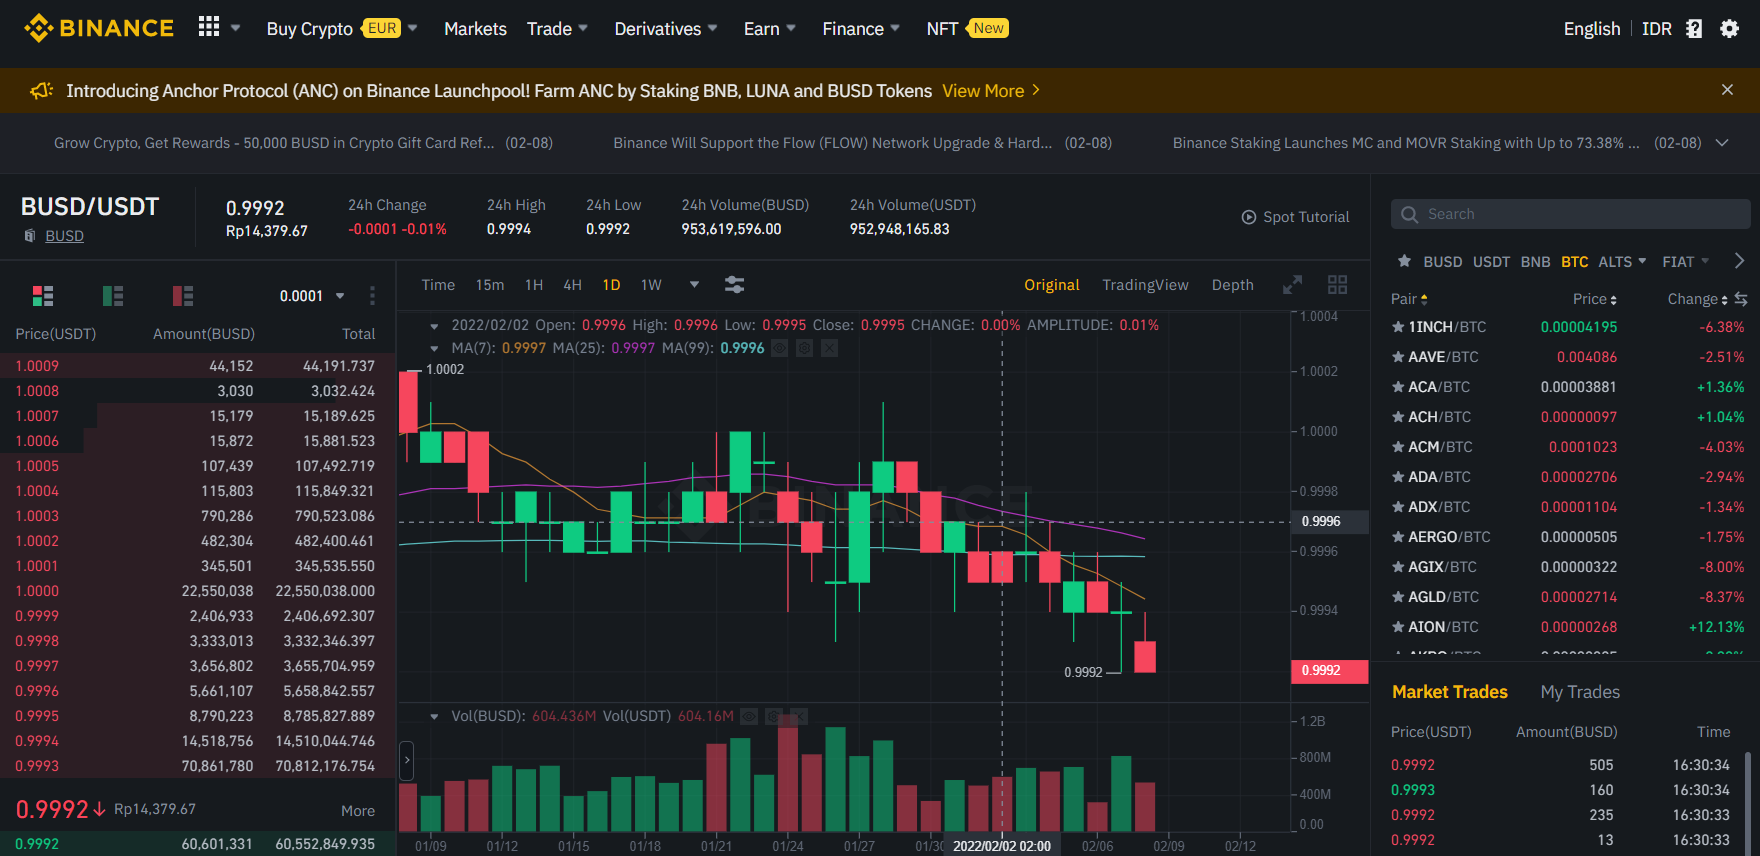Image resolution: width=1760 pixels, height=856 pixels.
Task: Favorite the AION/BTC pair star
Action: tap(1398, 627)
